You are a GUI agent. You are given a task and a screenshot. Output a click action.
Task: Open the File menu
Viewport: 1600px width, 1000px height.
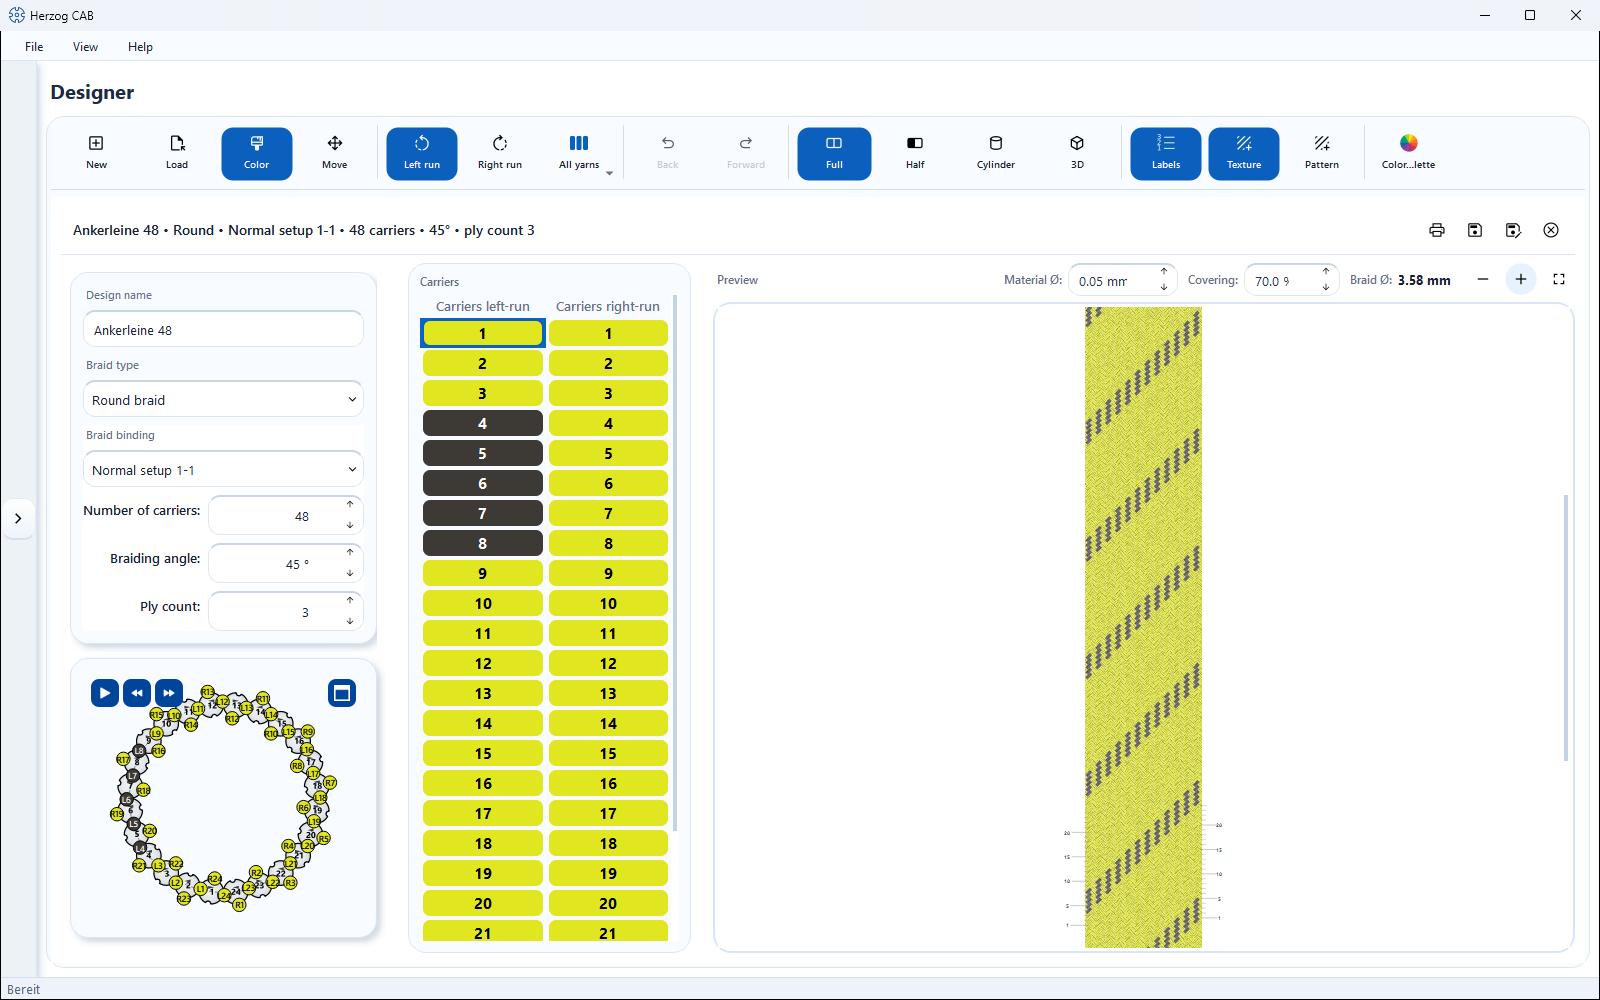pos(34,47)
